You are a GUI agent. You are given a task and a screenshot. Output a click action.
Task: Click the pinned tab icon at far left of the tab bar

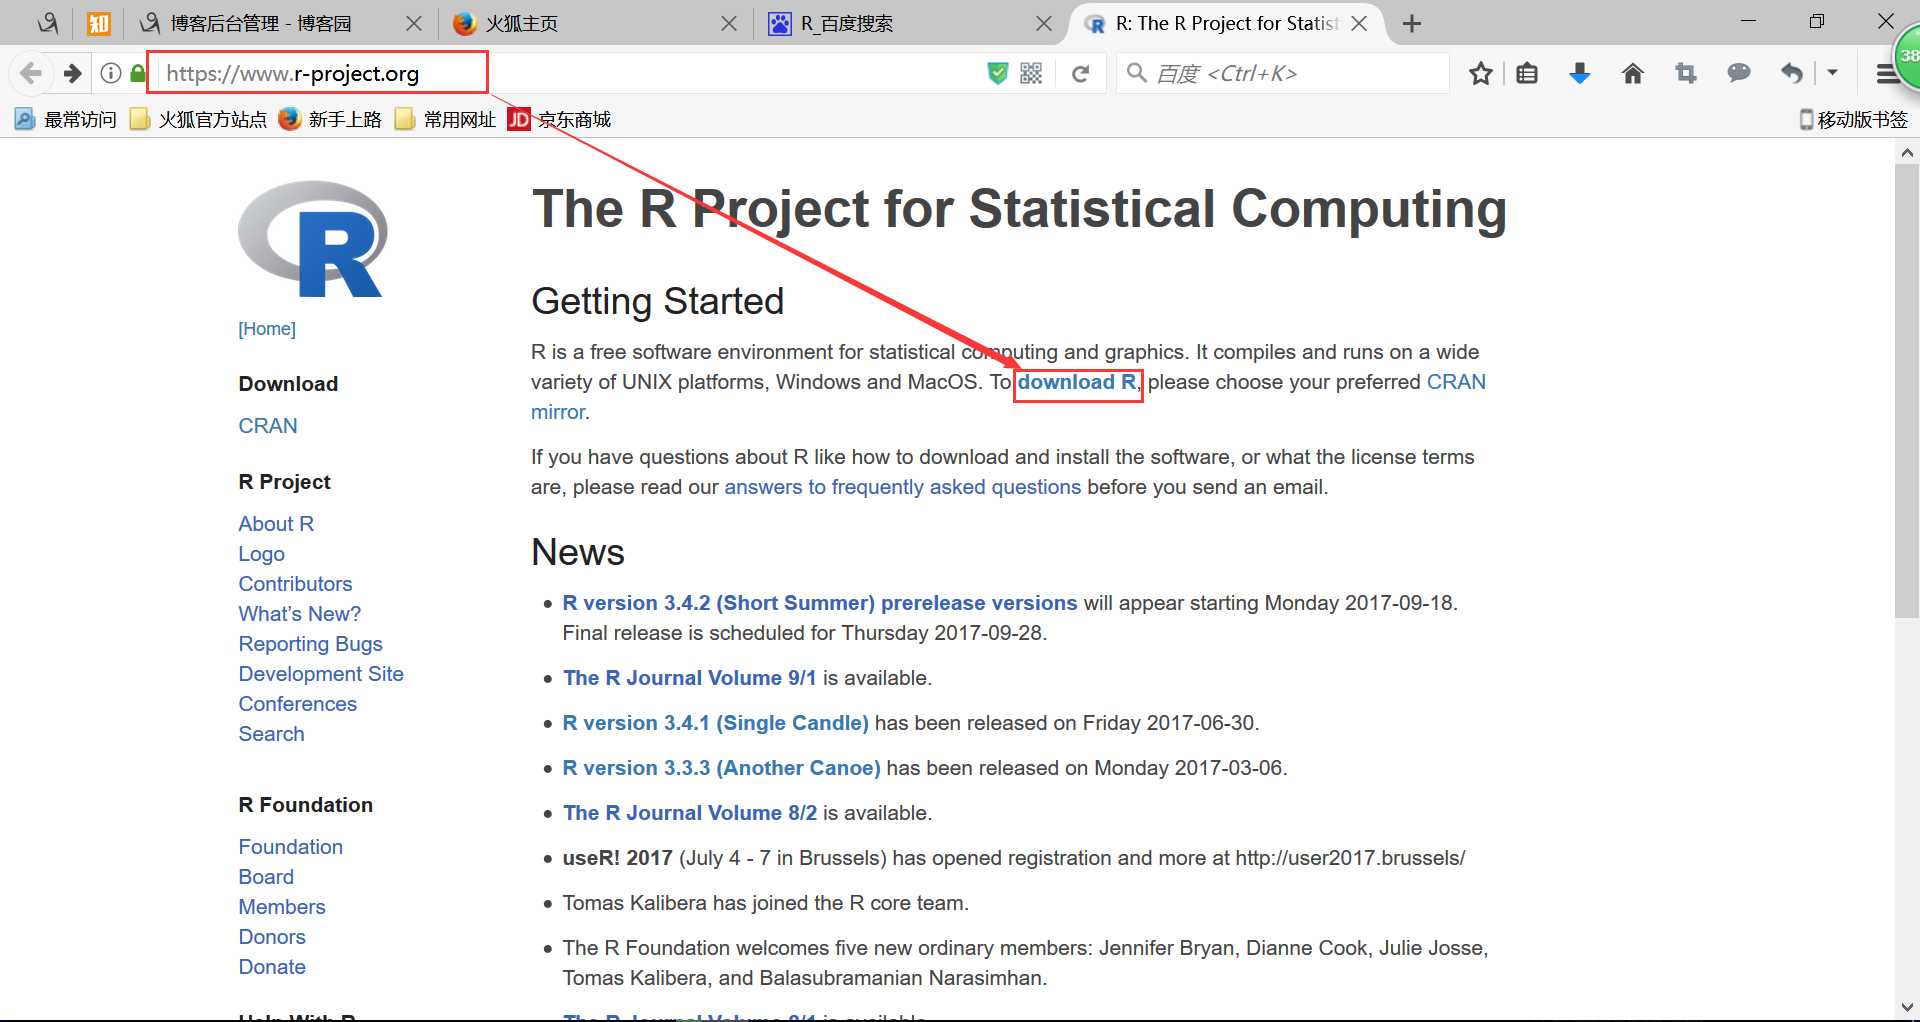[47, 23]
